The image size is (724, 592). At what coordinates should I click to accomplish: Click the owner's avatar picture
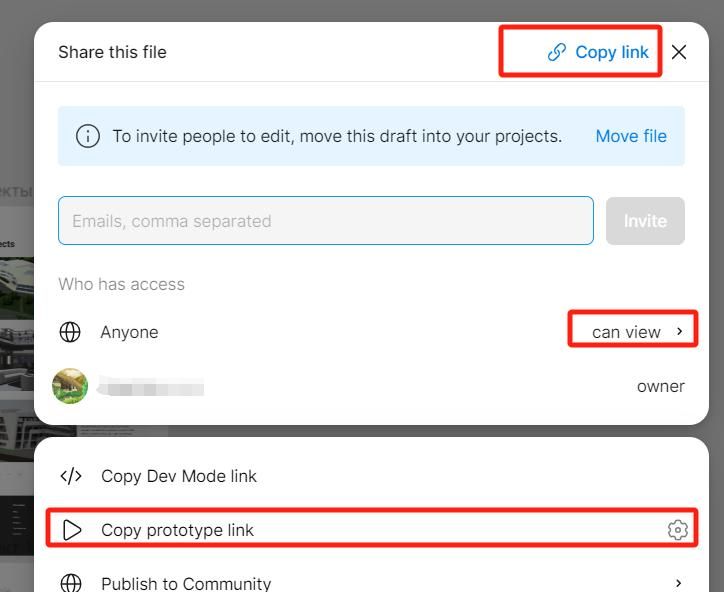click(70, 386)
